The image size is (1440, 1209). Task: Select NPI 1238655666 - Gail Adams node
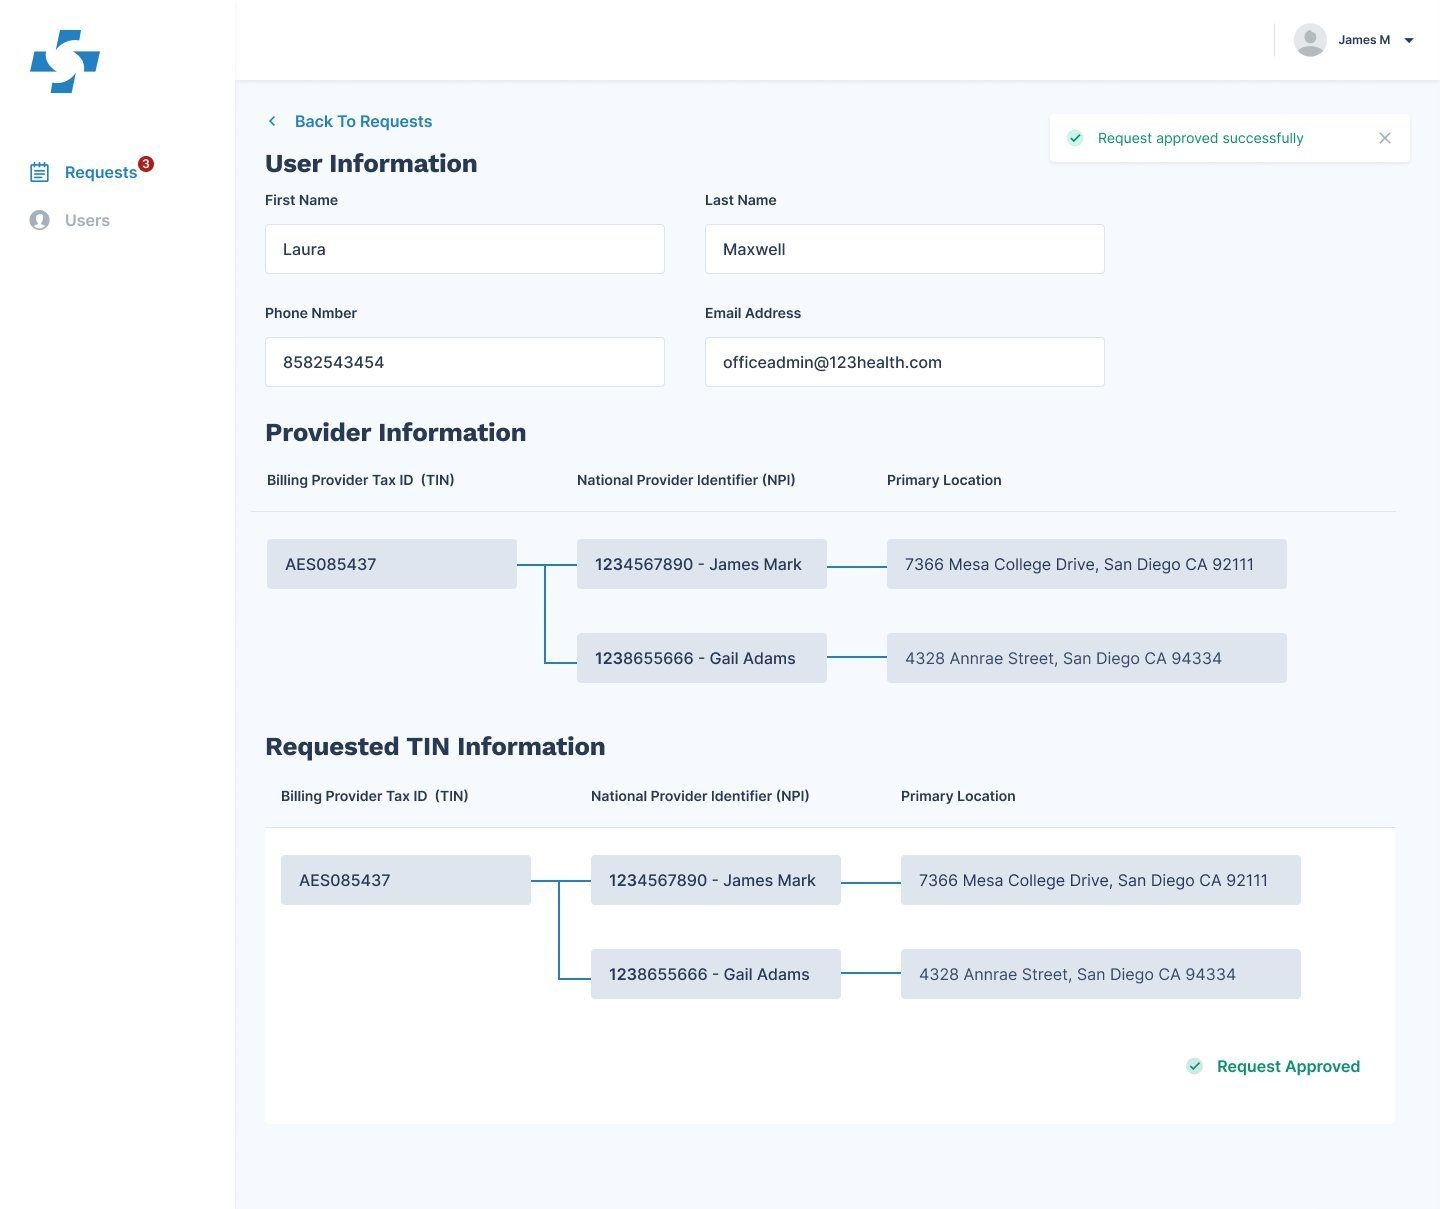pos(701,658)
